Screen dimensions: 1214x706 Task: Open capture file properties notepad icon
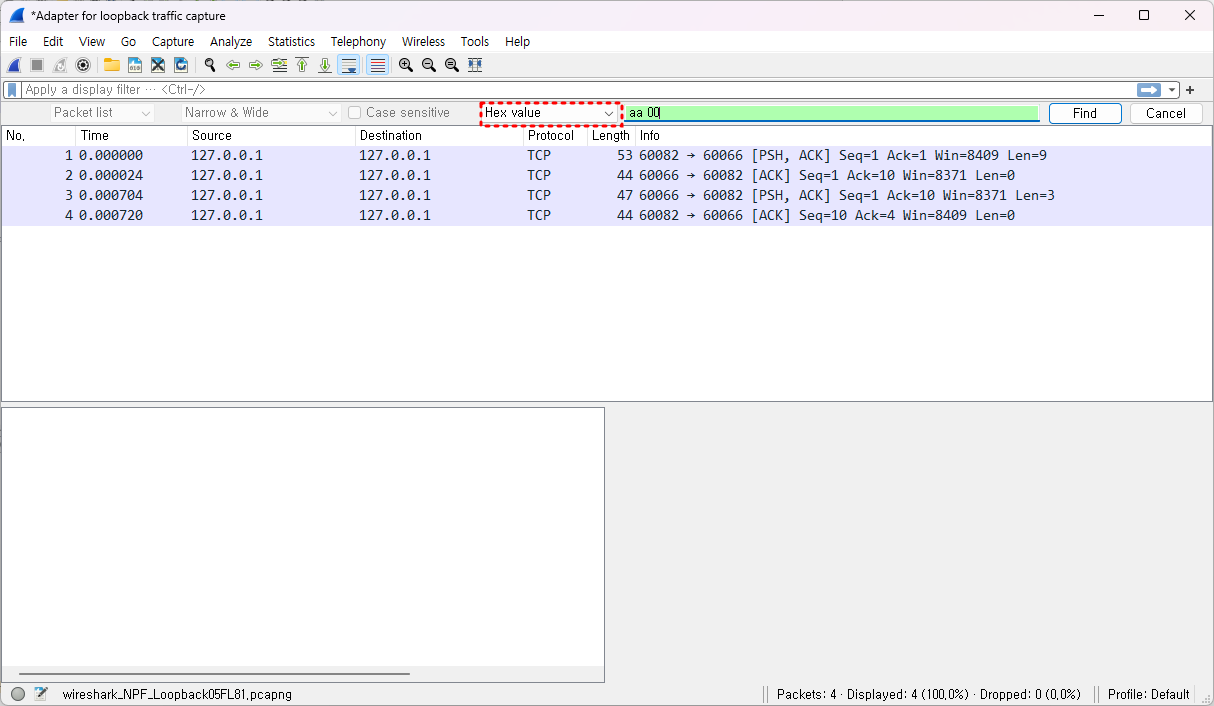41,694
